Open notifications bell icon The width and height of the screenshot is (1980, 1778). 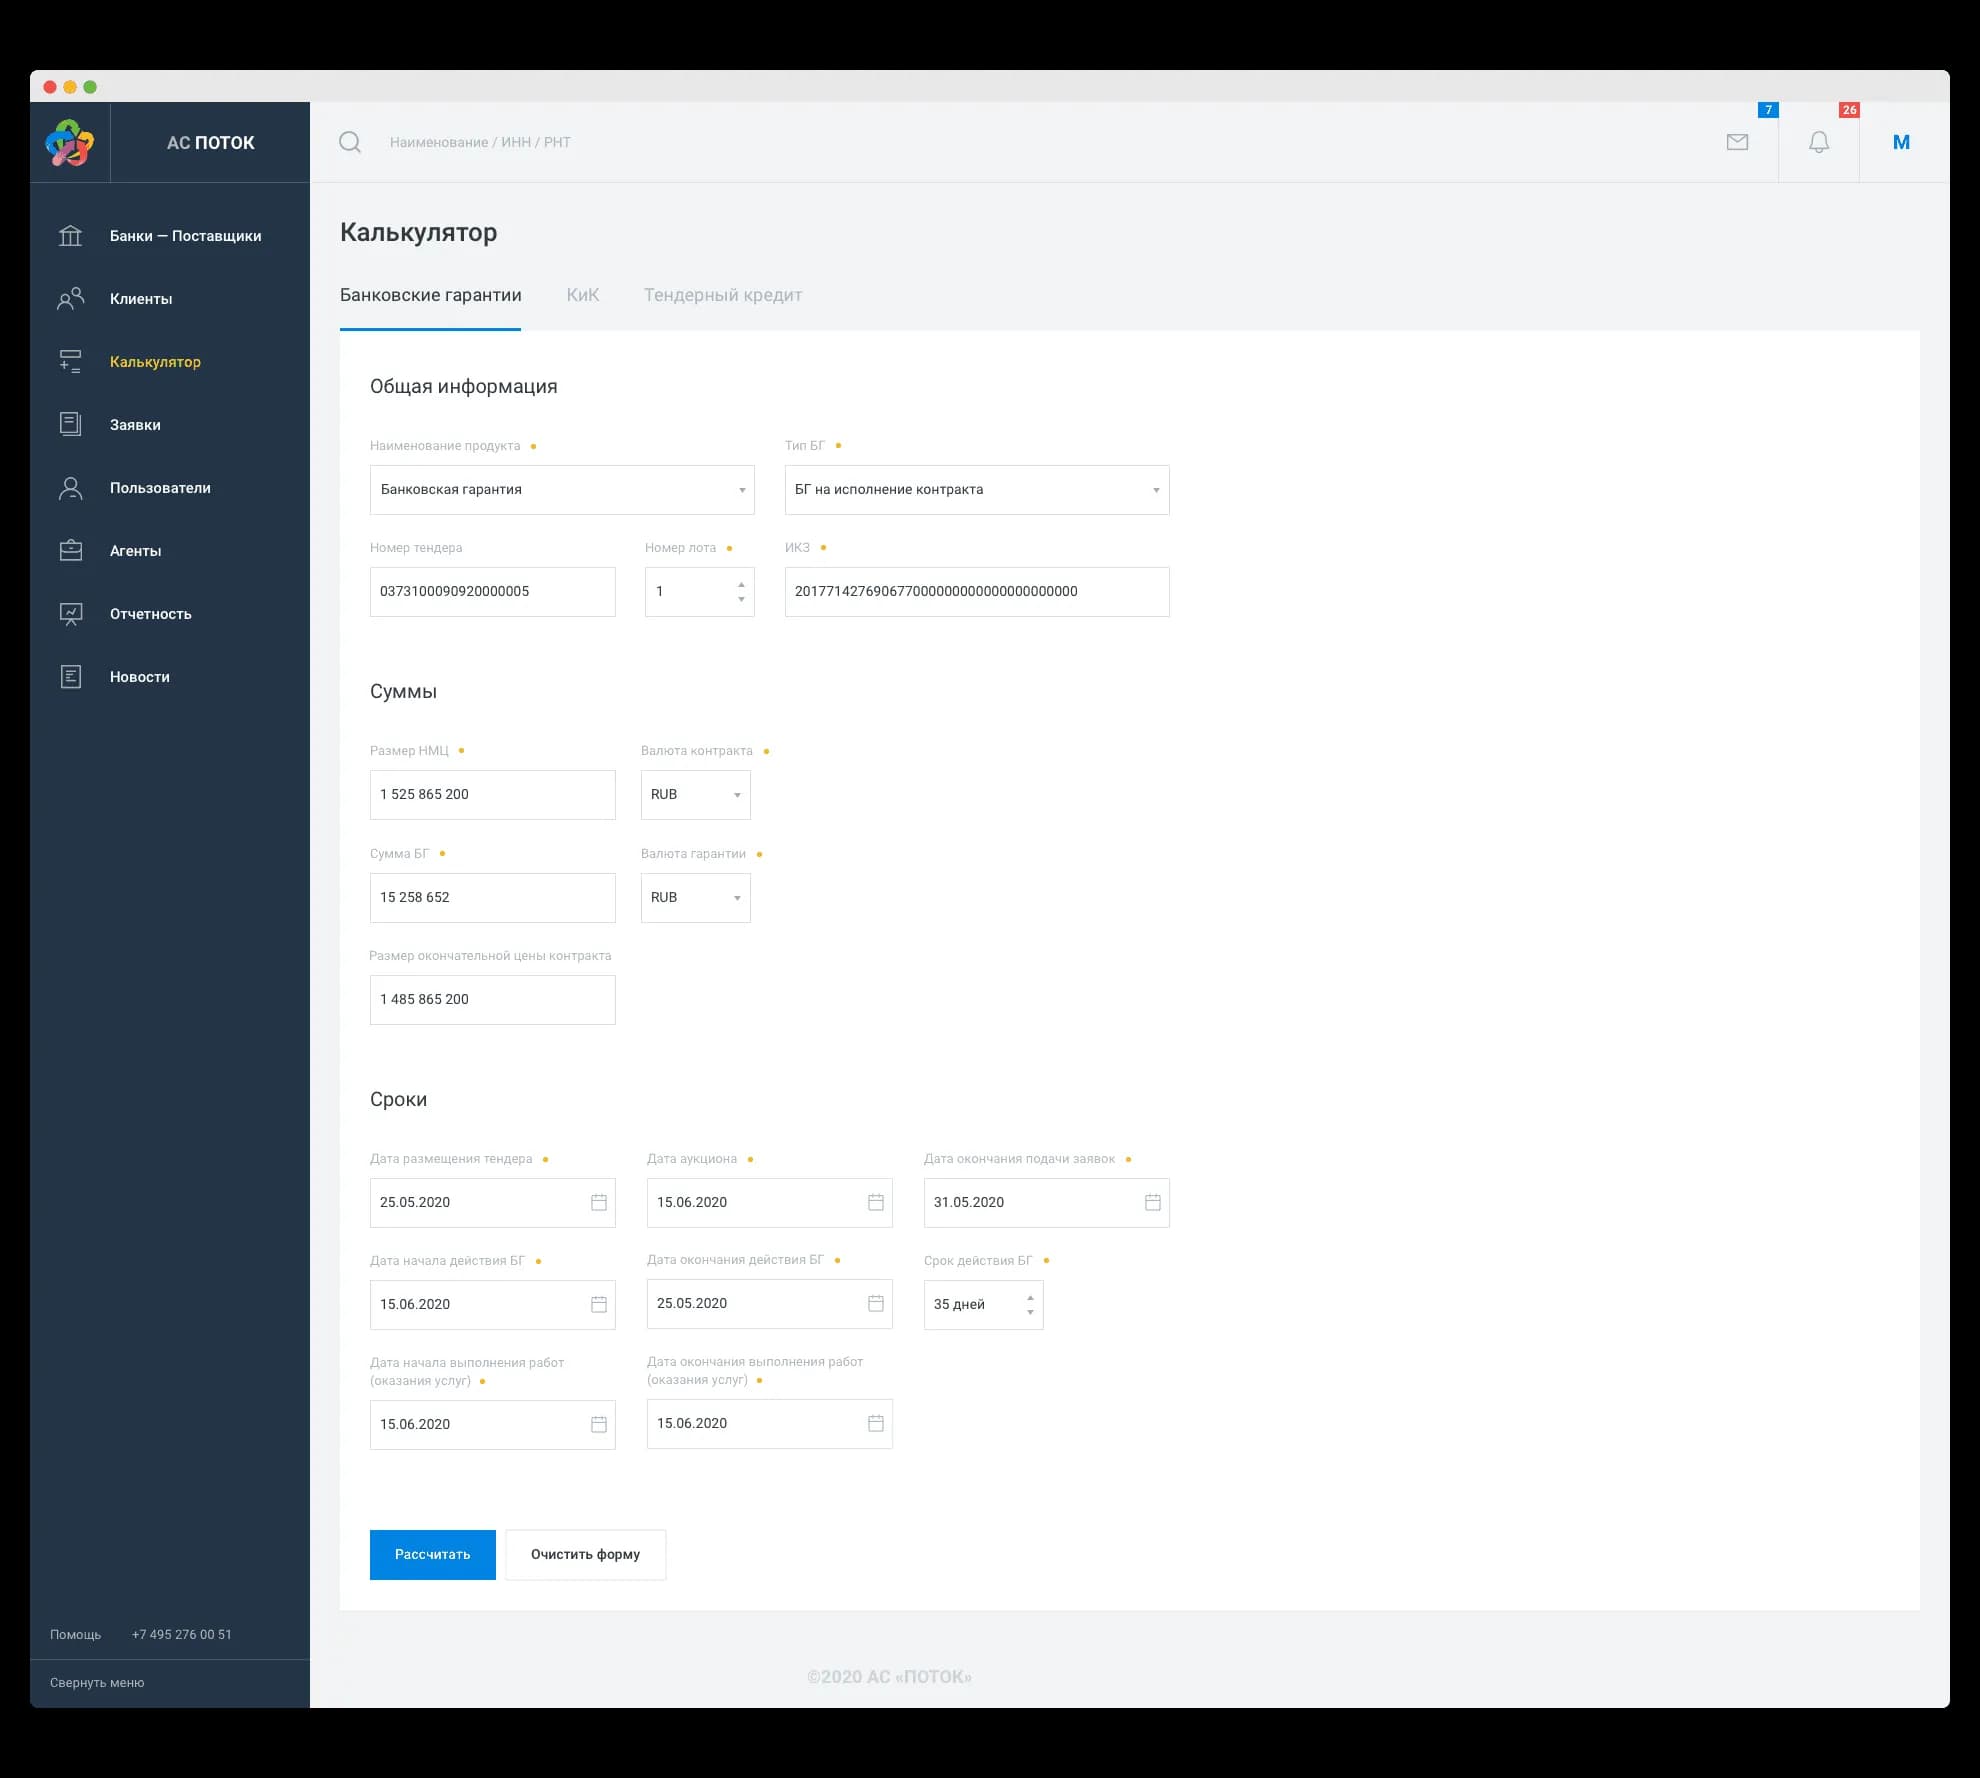1819,142
